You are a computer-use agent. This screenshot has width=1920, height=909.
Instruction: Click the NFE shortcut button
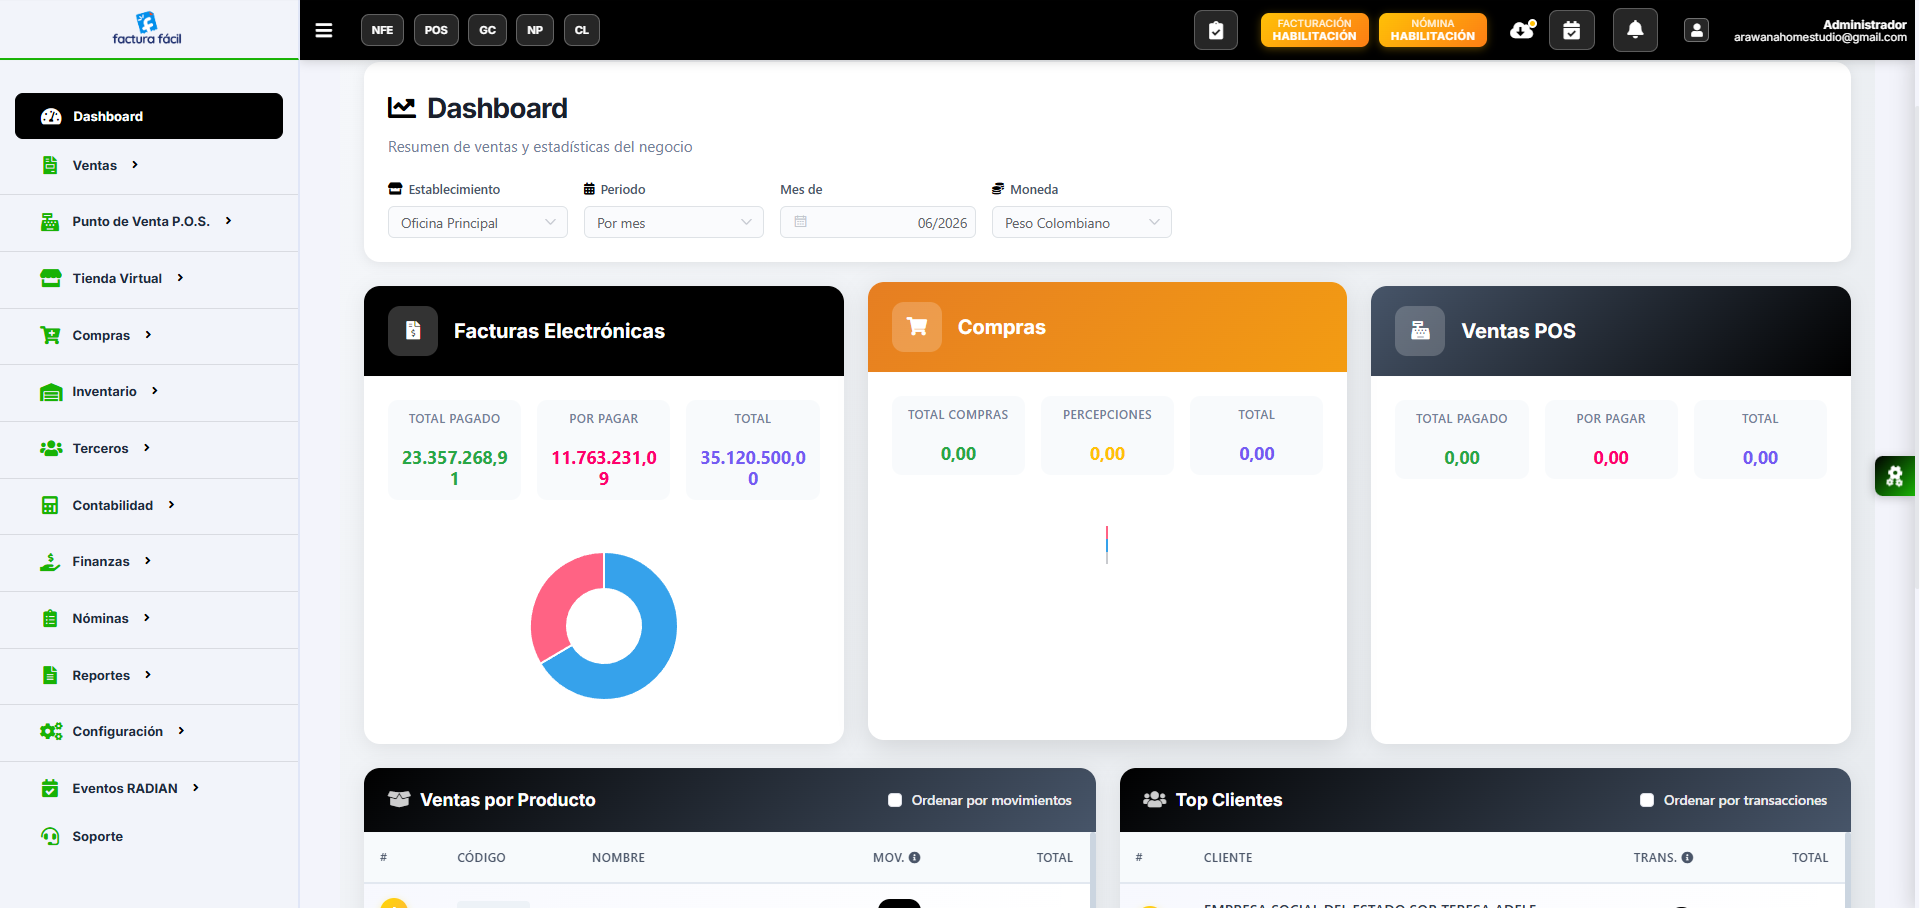382,30
